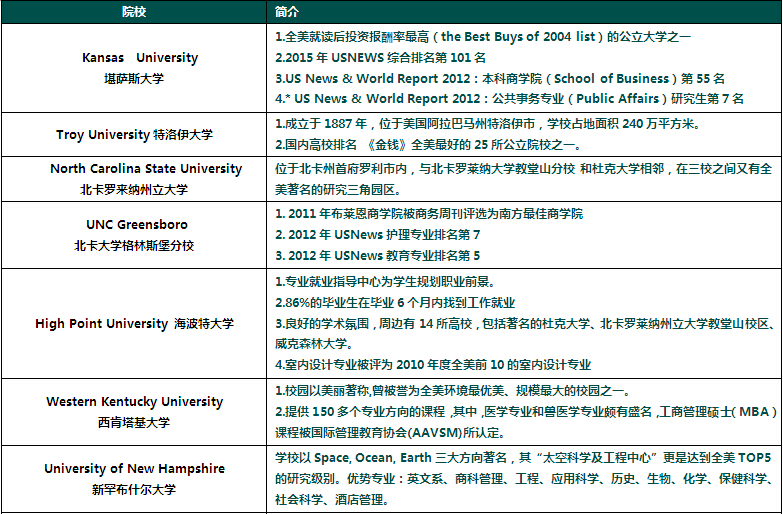Click the 简介 column header

pyautogui.click(x=287, y=12)
